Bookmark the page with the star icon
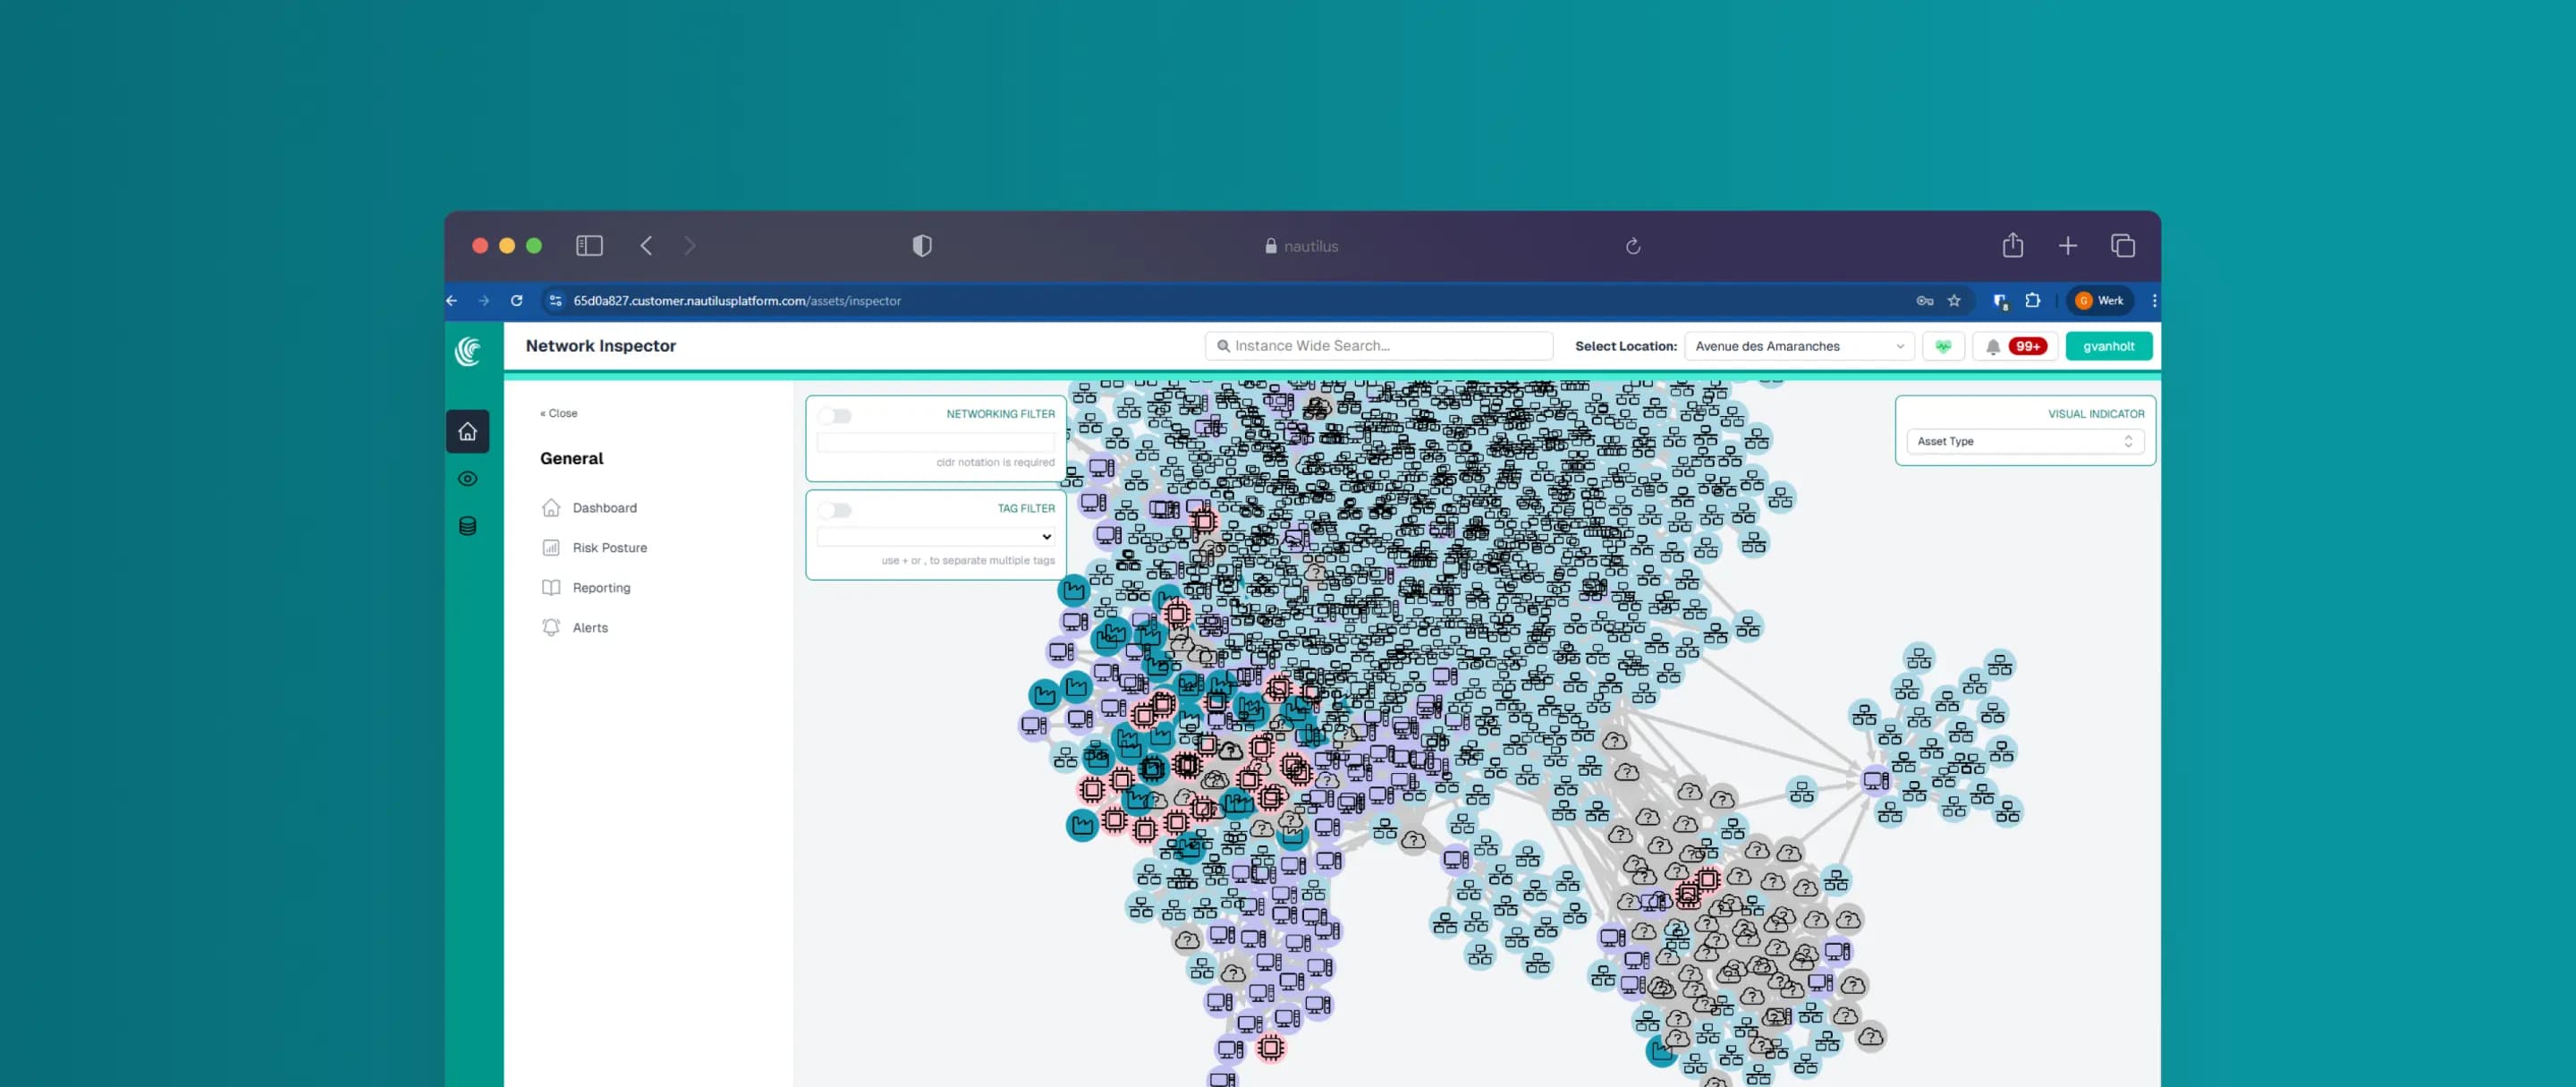Viewport: 2576px width, 1087px height. pos(1954,300)
